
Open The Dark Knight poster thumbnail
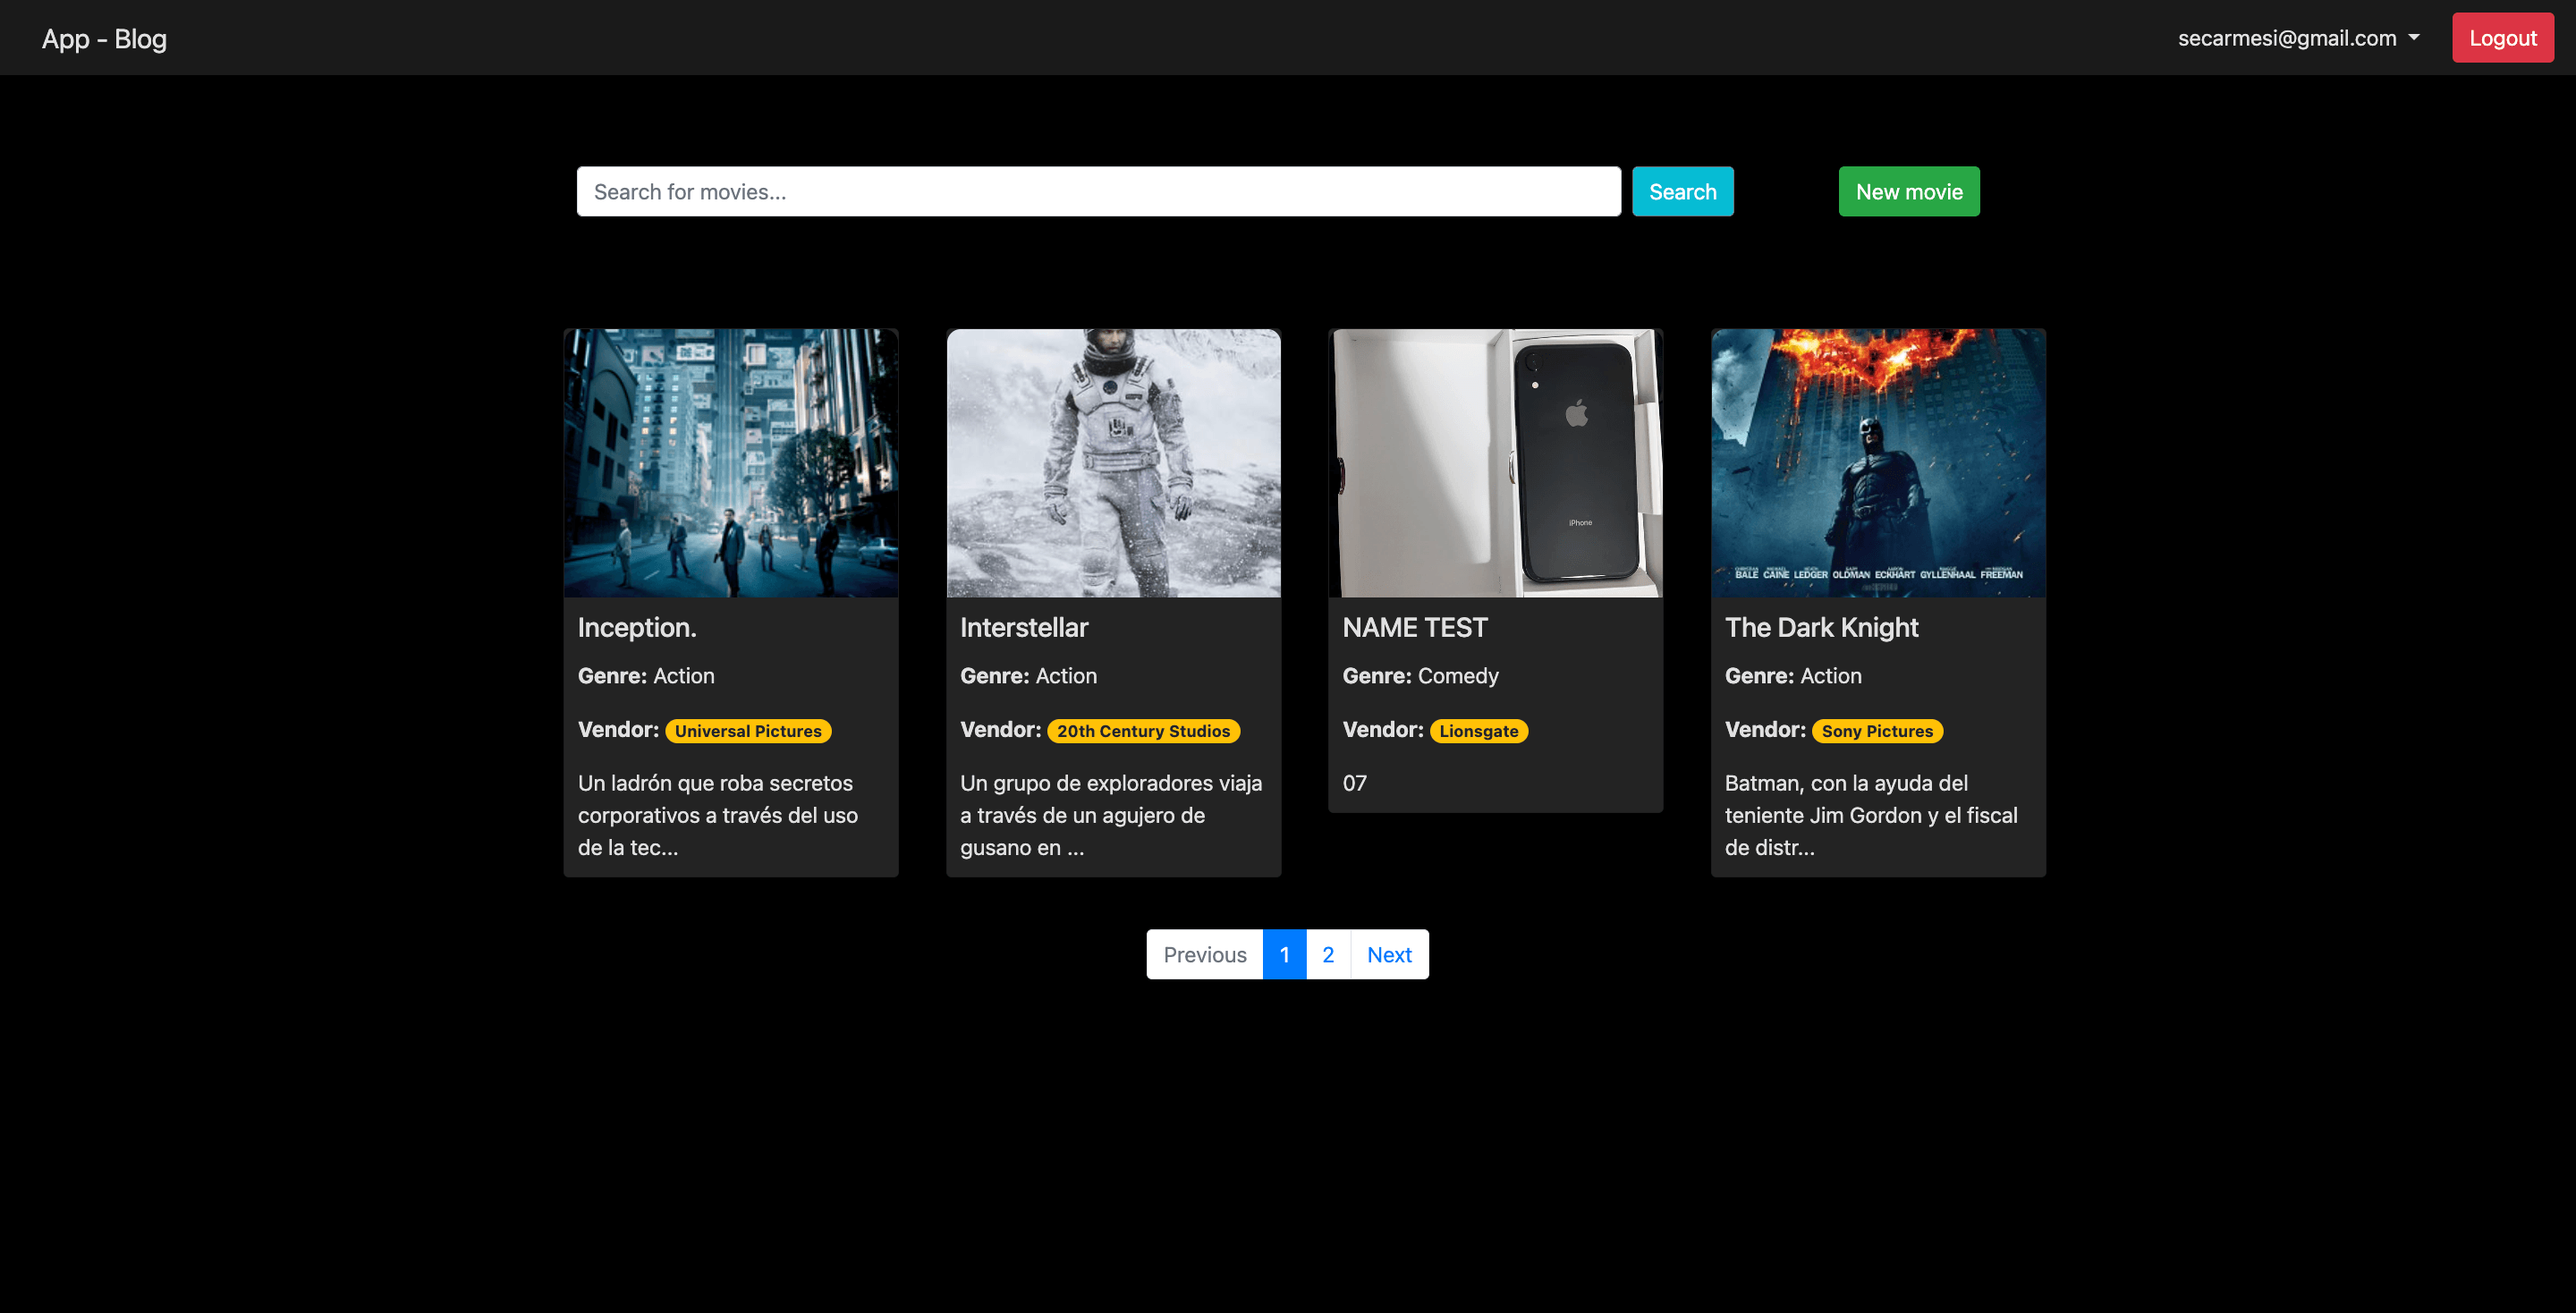pyautogui.click(x=1878, y=463)
